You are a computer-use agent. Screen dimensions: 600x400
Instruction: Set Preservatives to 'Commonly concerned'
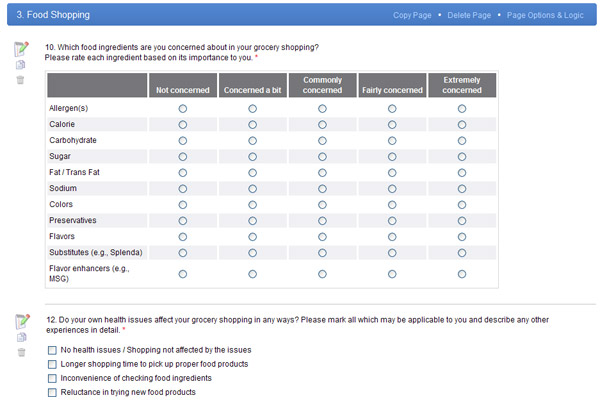click(322, 220)
